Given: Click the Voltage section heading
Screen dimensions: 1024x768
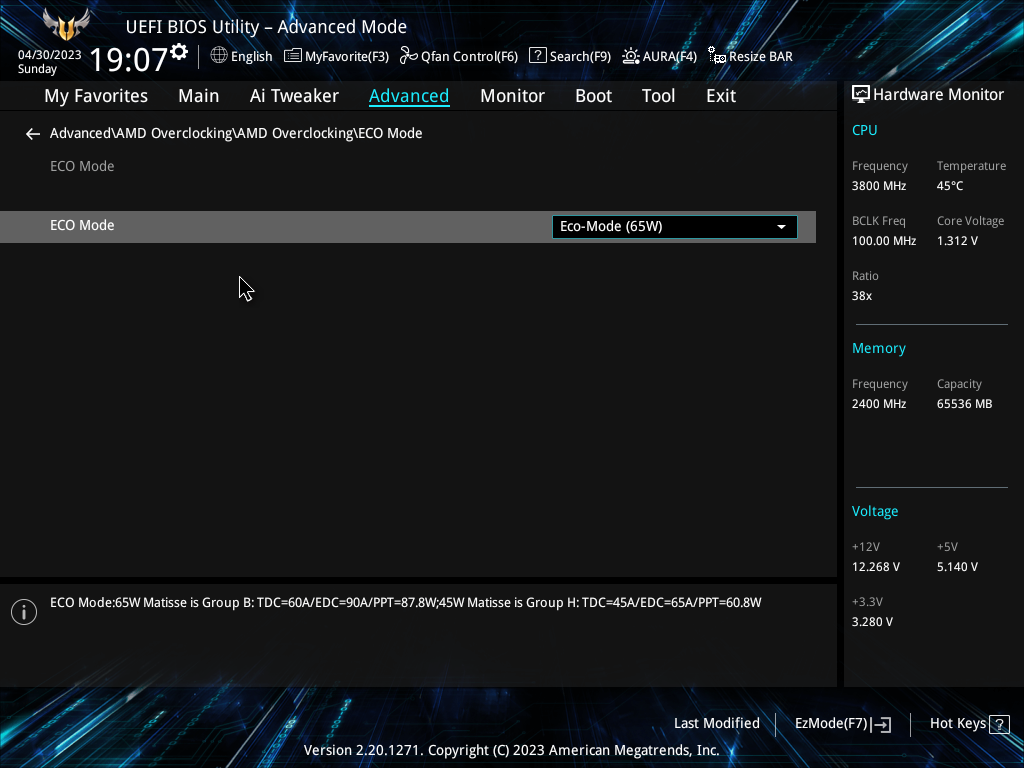Looking at the screenshot, I should [x=874, y=511].
